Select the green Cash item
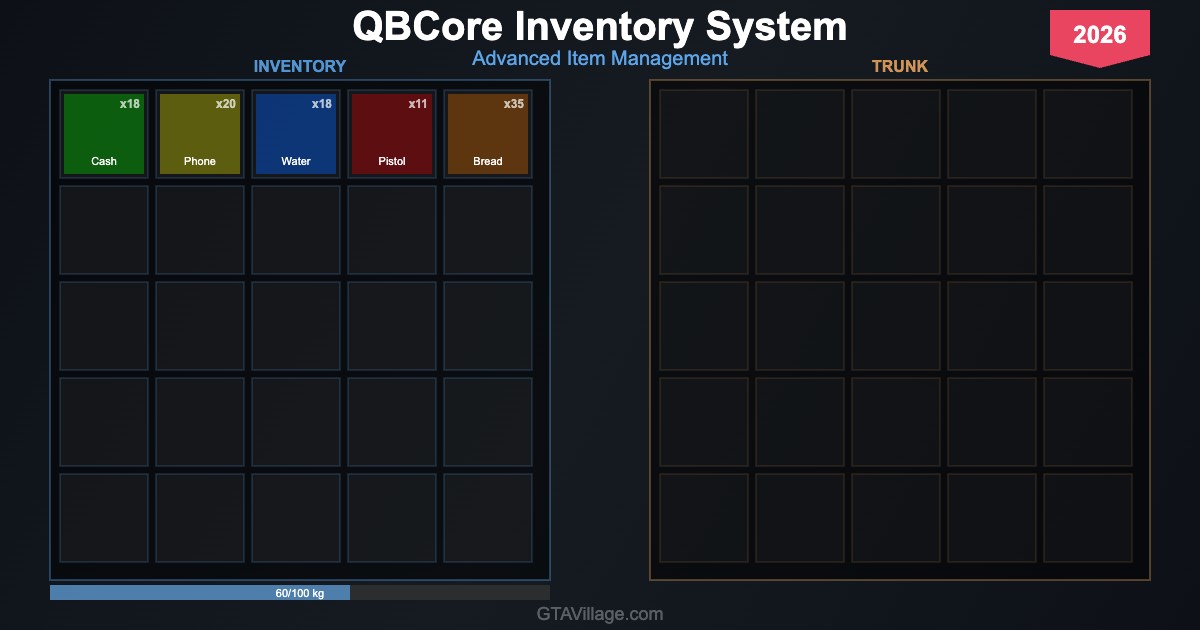The image size is (1200, 630). (x=104, y=134)
